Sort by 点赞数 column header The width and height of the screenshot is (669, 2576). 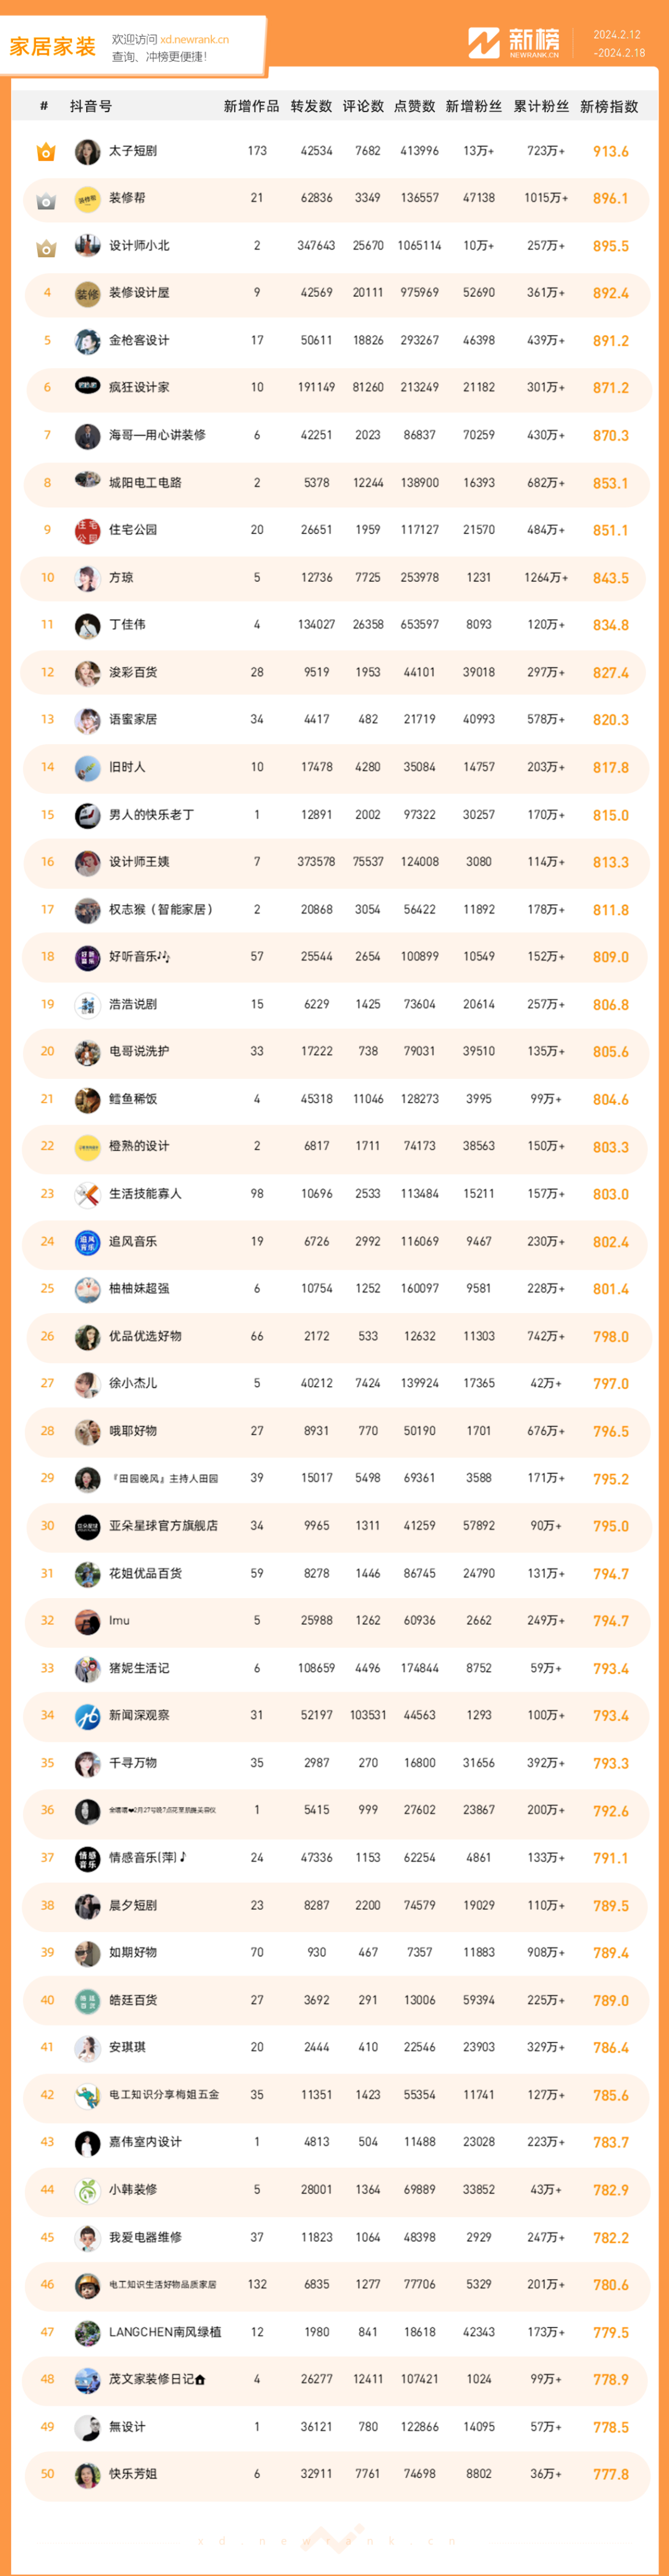point(414,107)
